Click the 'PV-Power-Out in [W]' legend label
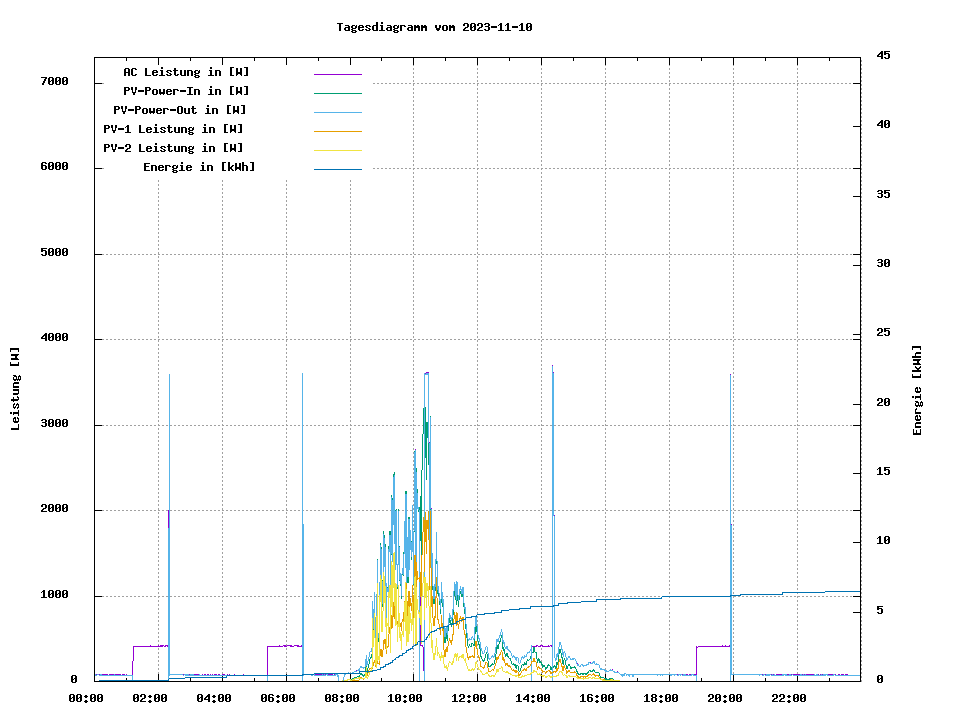 click(x=181, y=110)
